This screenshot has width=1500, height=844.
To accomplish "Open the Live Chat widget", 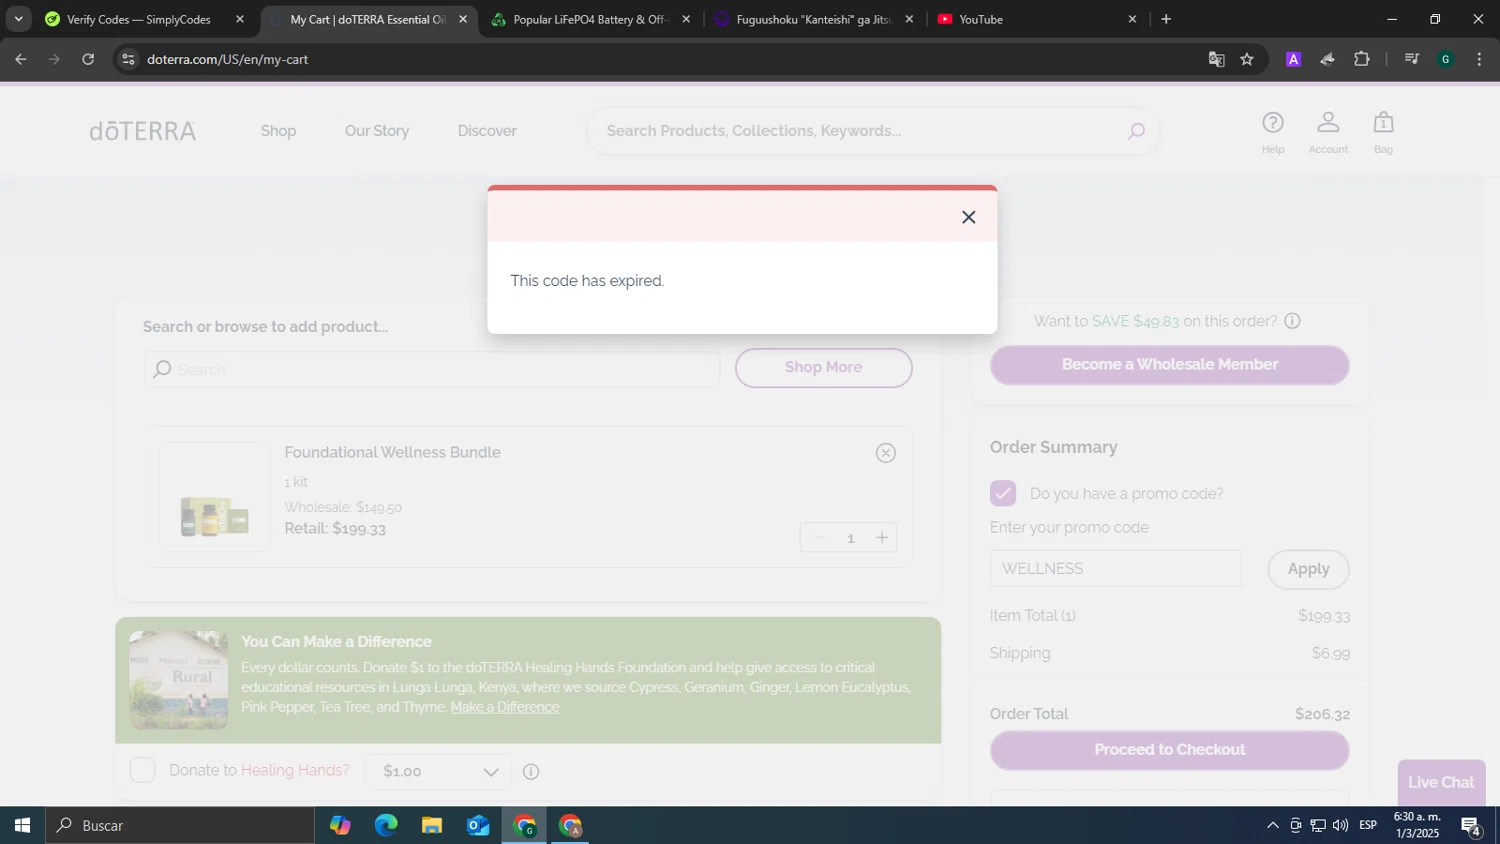I will (1441, 782).
